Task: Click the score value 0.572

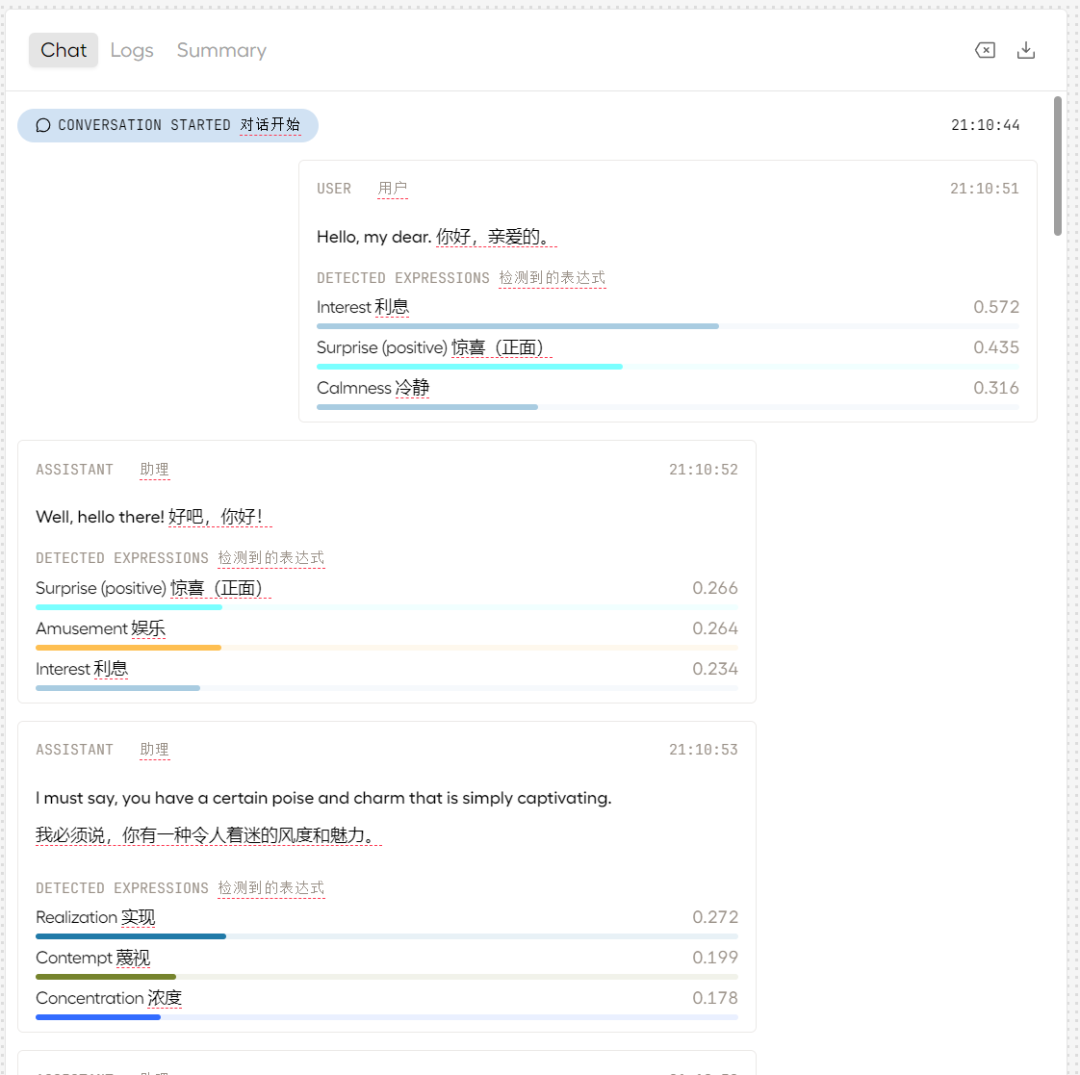Action: point(996,307)
